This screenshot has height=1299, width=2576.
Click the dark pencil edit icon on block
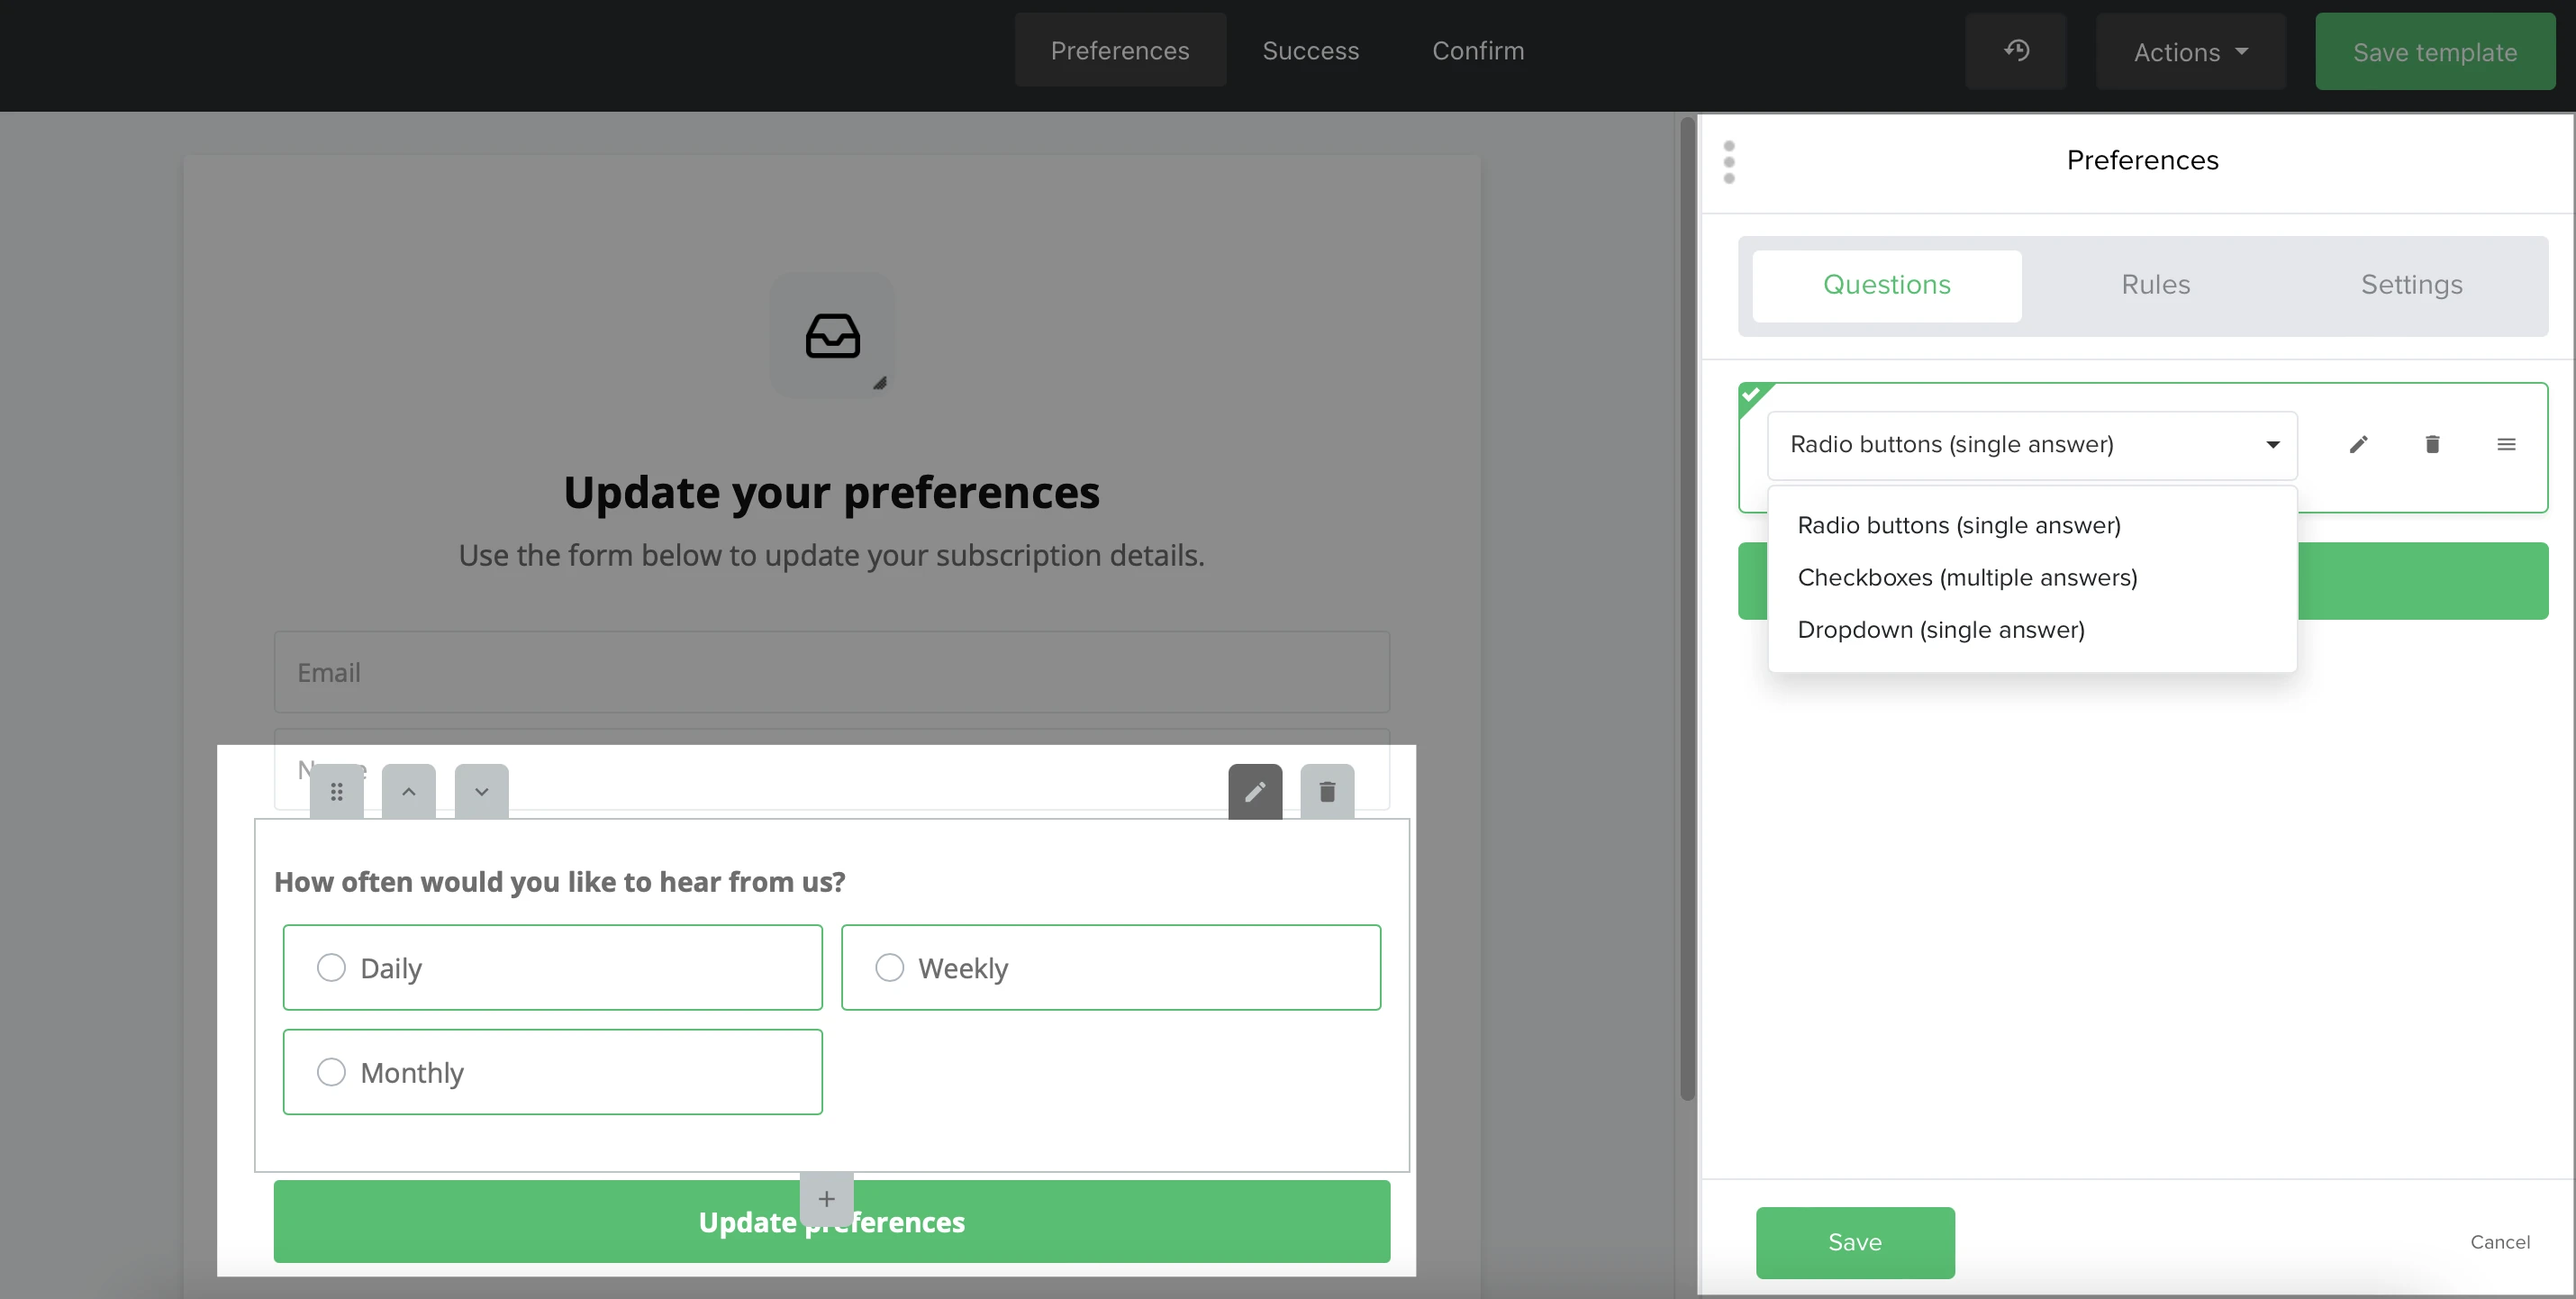(x=1255, y=792)
